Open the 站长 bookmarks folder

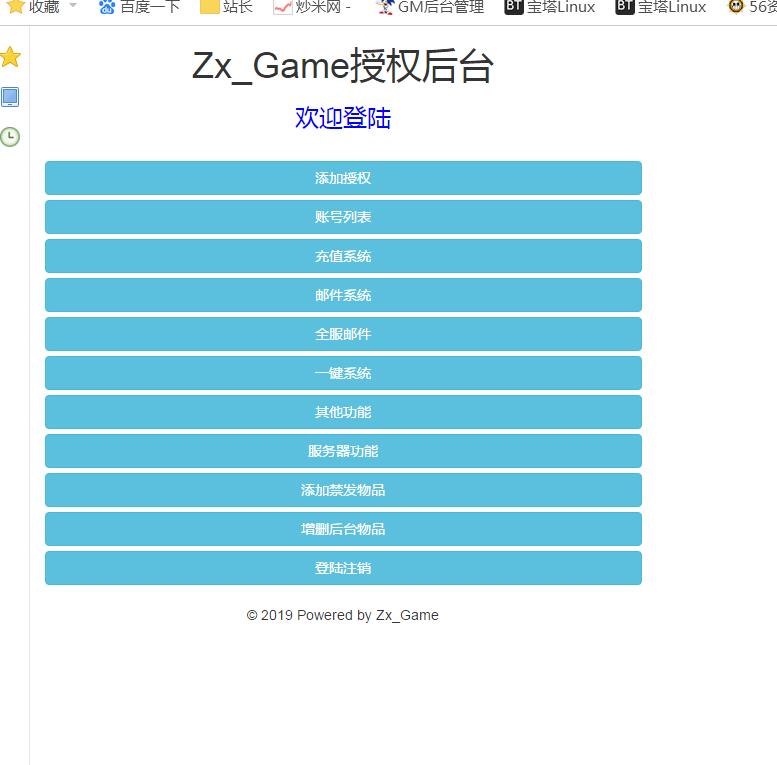226,7
